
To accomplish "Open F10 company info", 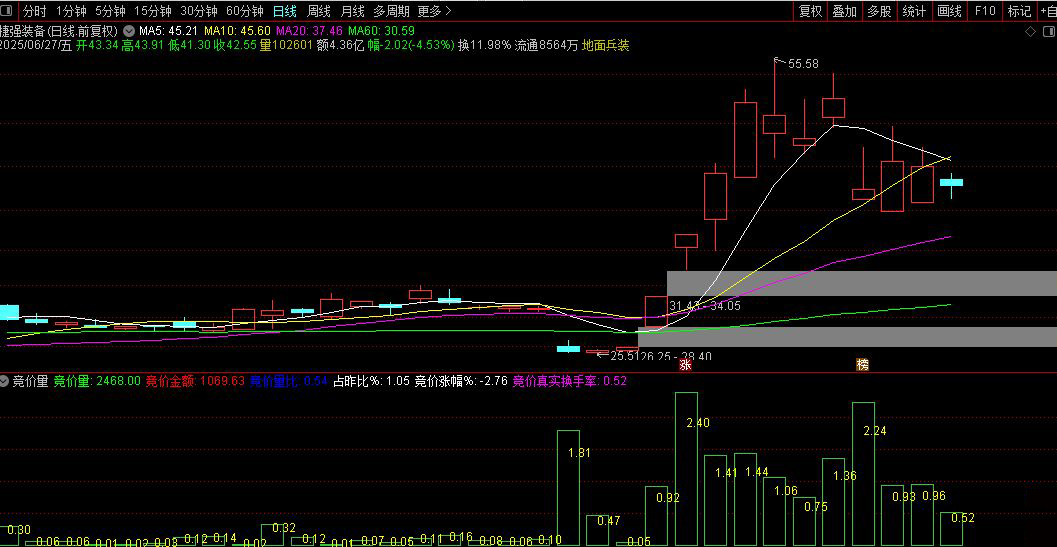I will pos(985,11).
